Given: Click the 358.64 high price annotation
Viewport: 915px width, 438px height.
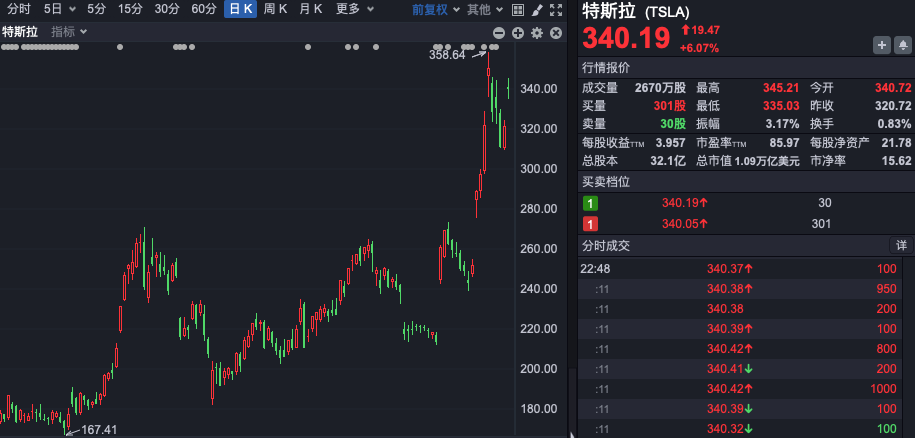Looking at the screenshot, I should click(x=447, y=55).
